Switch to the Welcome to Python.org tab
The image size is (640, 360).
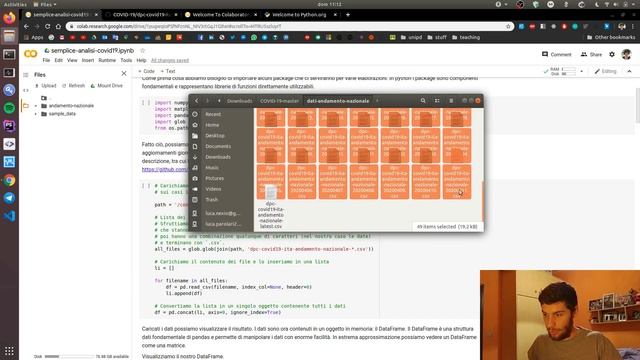coord(300,15)
